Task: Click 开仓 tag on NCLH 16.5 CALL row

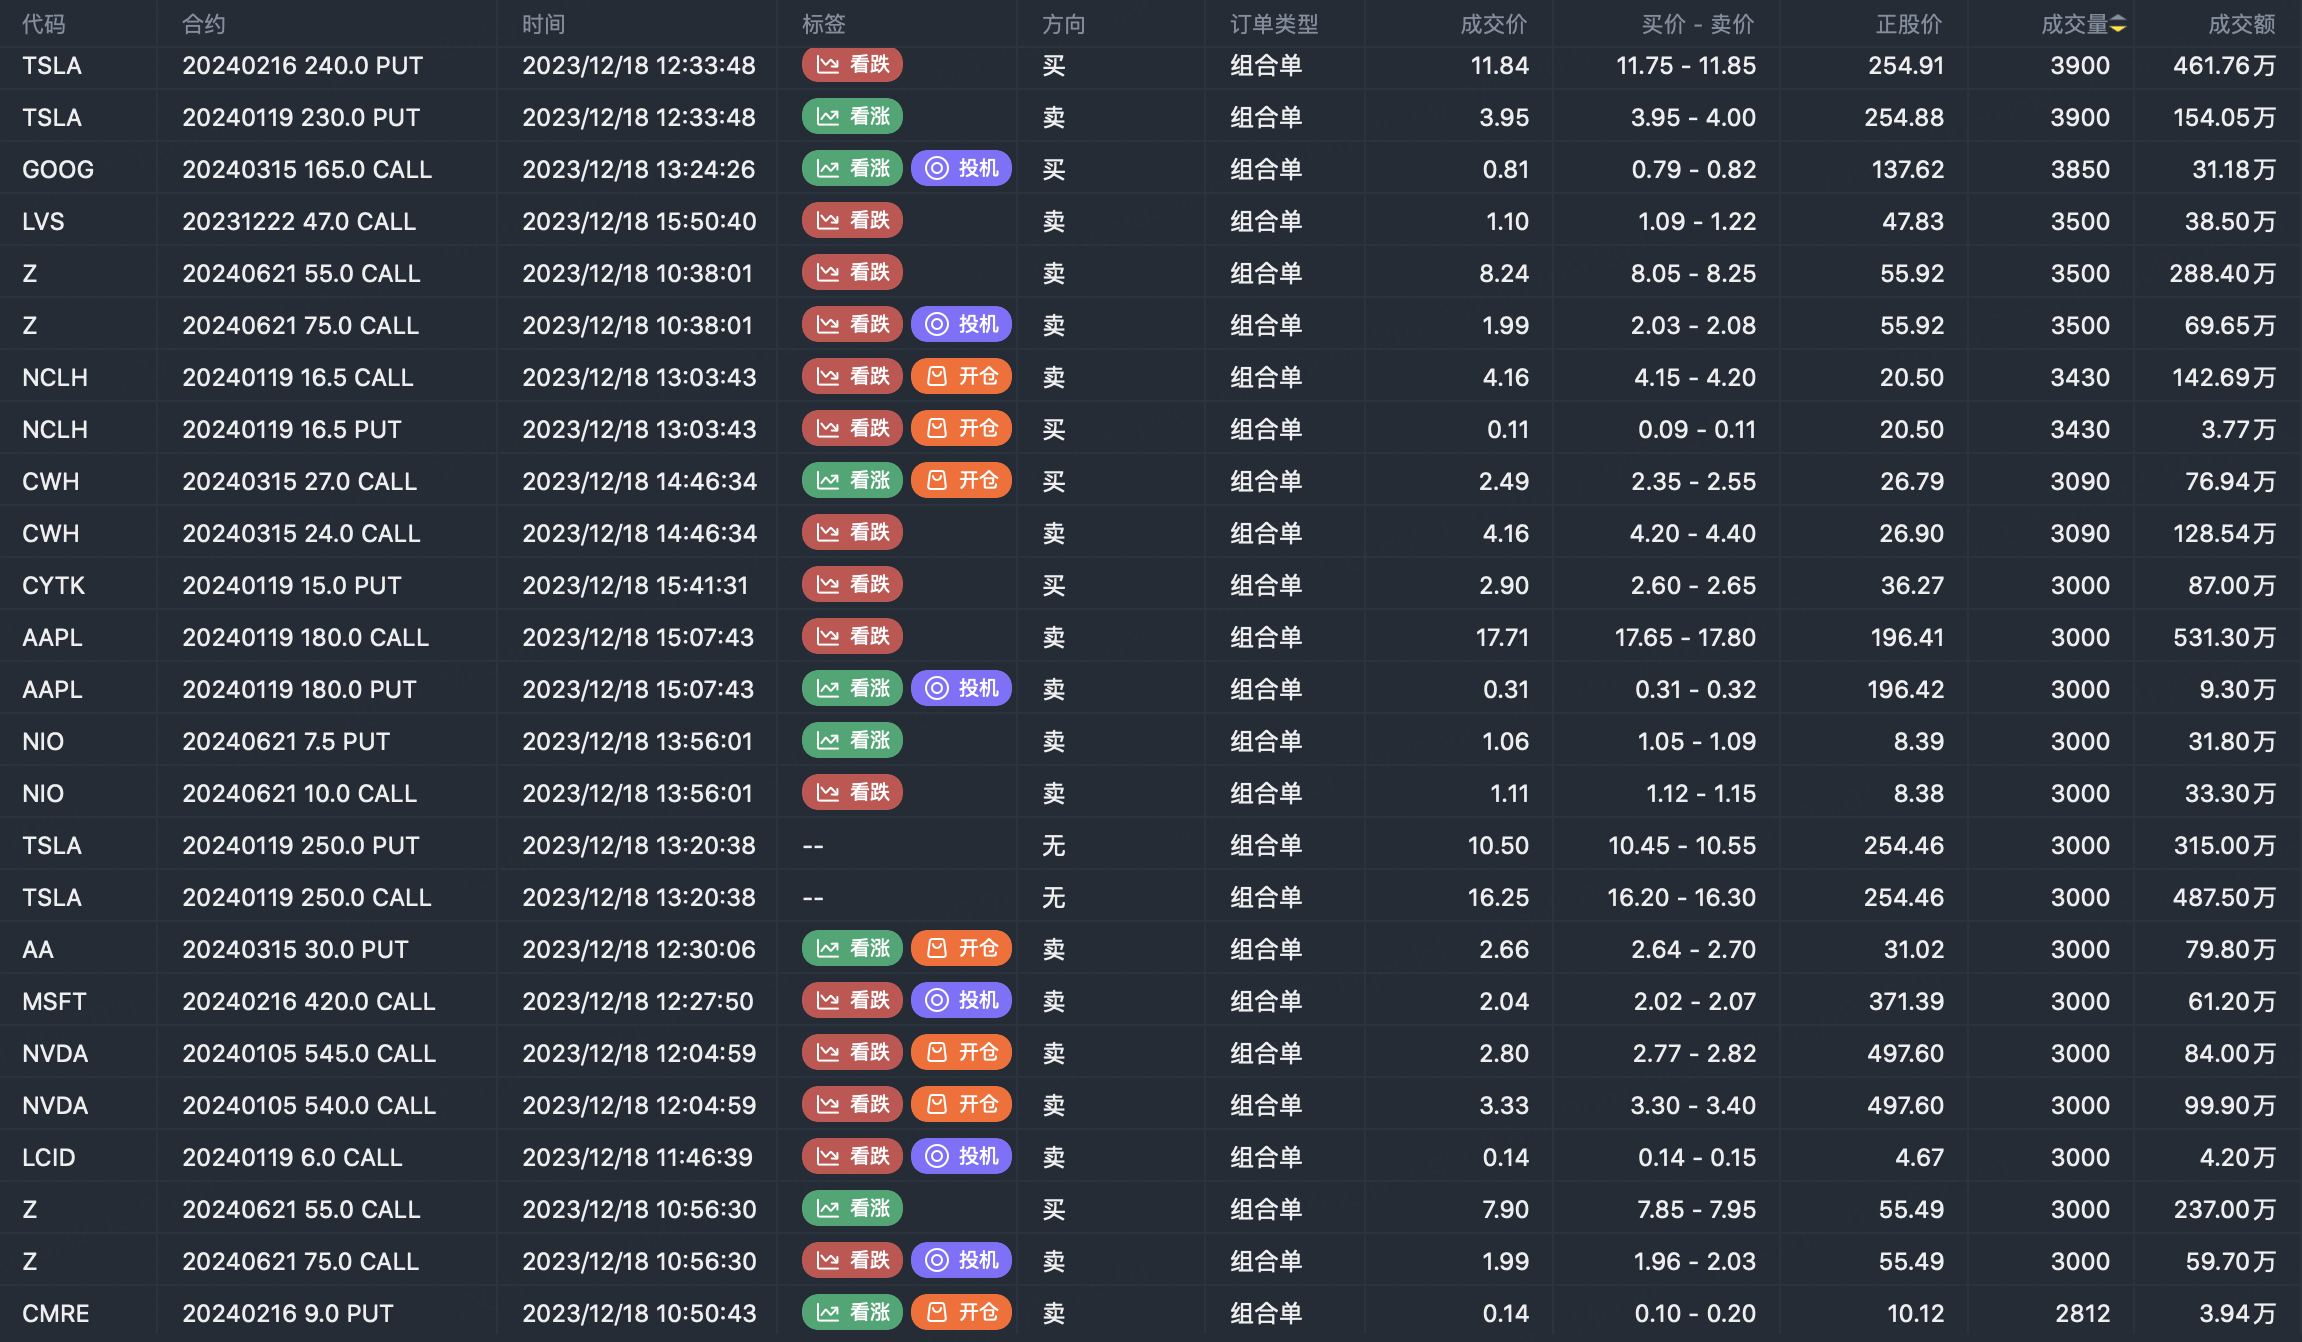Action: click(x=961, y=377)
